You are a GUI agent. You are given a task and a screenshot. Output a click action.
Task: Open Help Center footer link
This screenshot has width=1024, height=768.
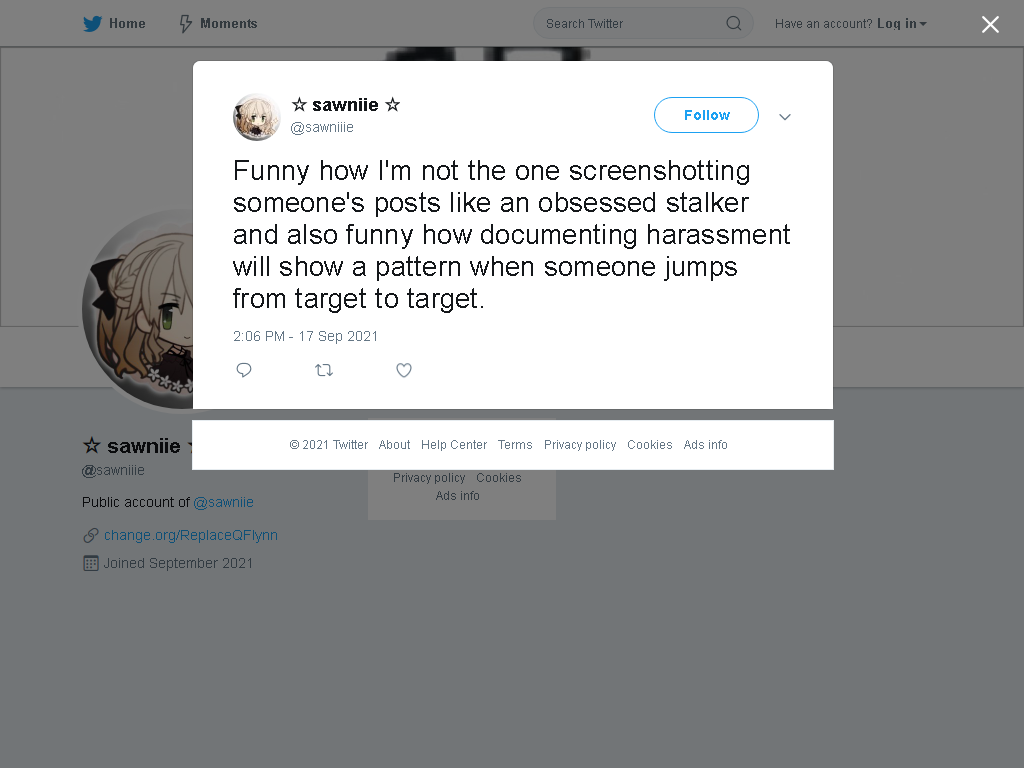click(454, 445)
